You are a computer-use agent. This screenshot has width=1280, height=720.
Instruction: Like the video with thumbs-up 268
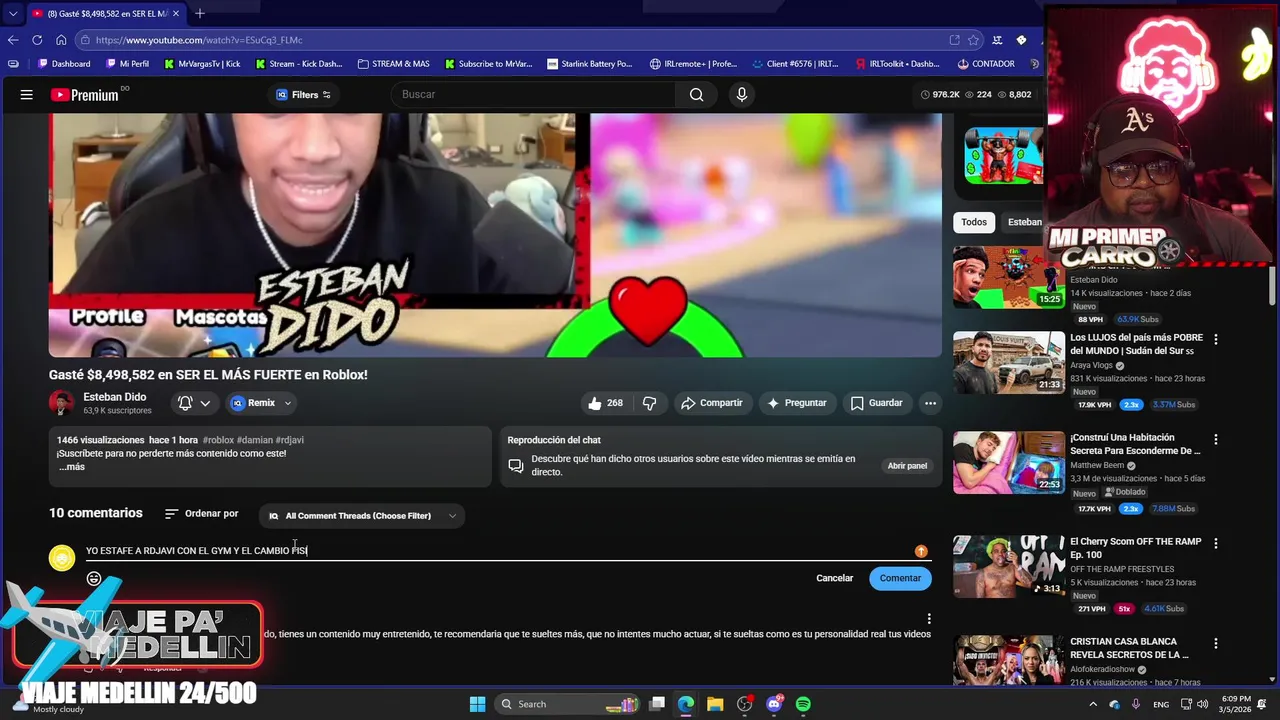pos(606,403)
